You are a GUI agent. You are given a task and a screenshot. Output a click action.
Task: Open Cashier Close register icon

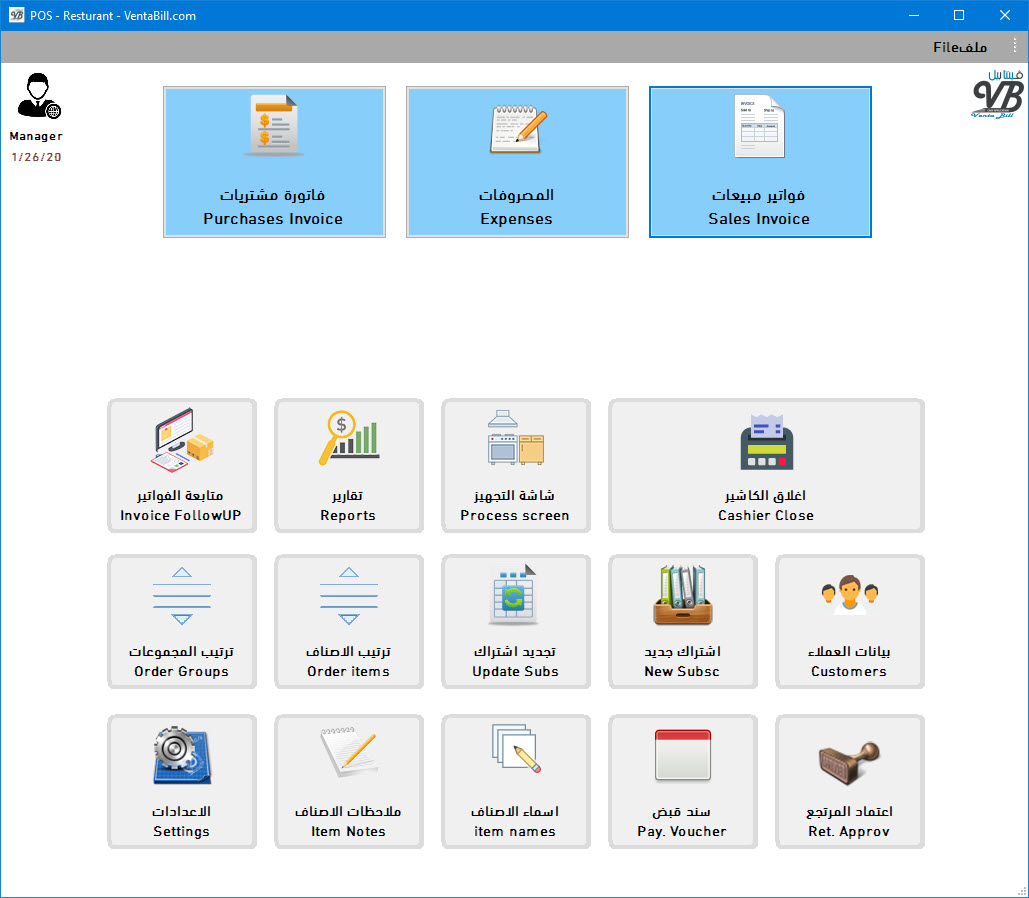point(766,442)
